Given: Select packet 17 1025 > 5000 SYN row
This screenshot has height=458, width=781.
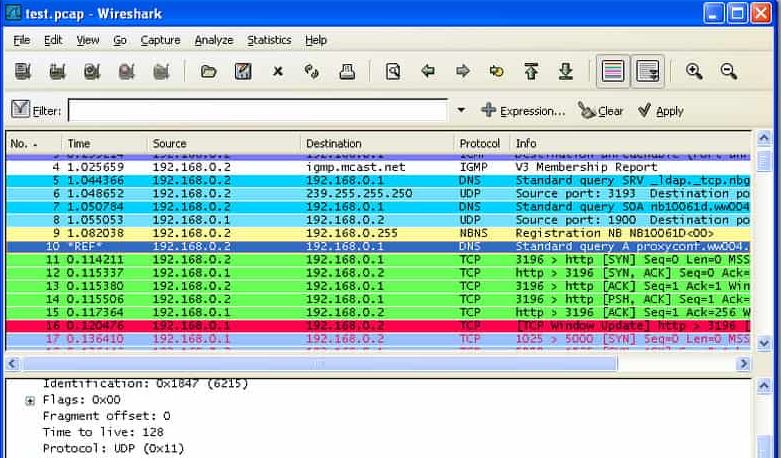Looking at the screenshot, I should 378,339.
